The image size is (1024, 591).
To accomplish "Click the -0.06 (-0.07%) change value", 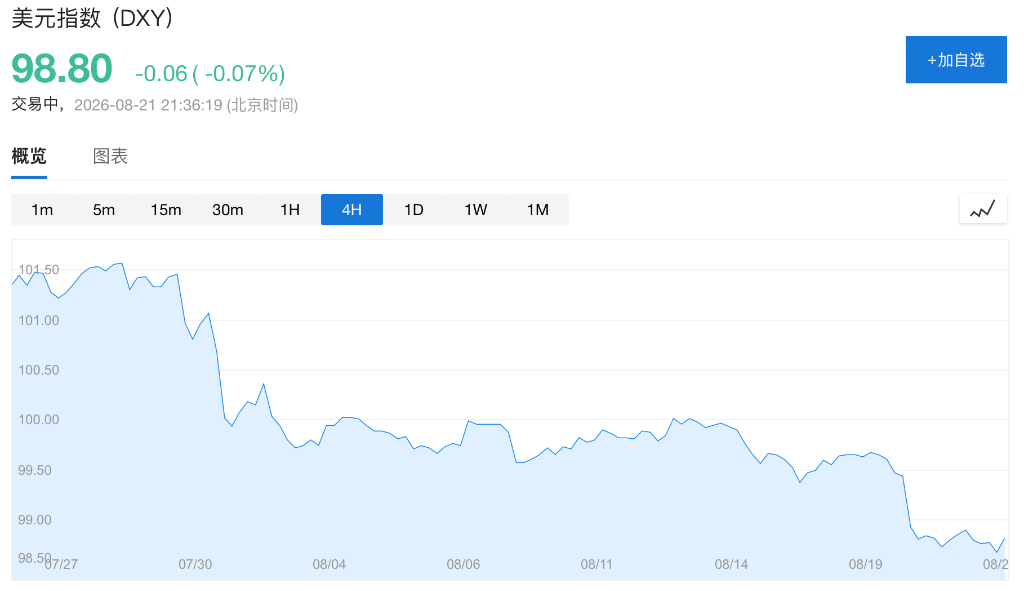I will point(210,73).
